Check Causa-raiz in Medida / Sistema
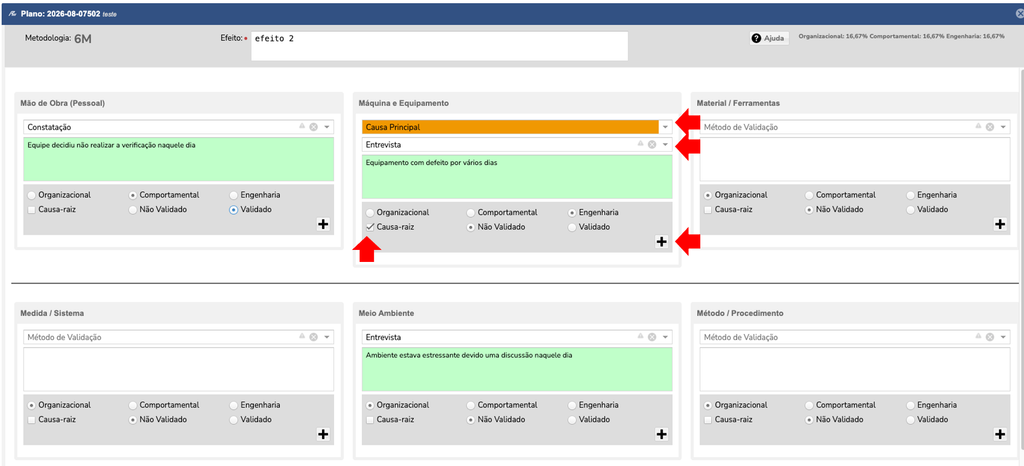 [x=31, y=420]
